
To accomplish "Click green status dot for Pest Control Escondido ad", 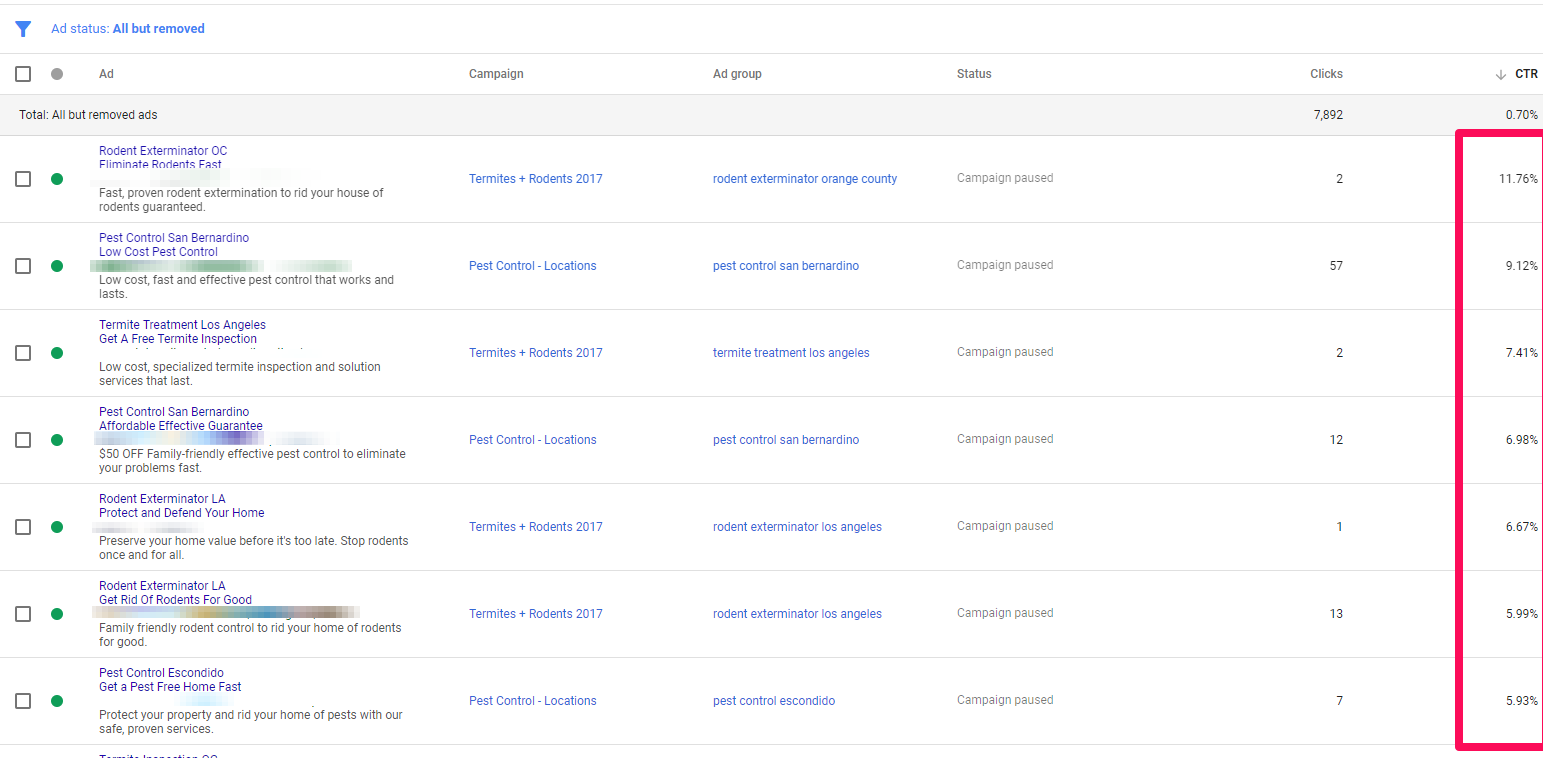I will point(57,701).
